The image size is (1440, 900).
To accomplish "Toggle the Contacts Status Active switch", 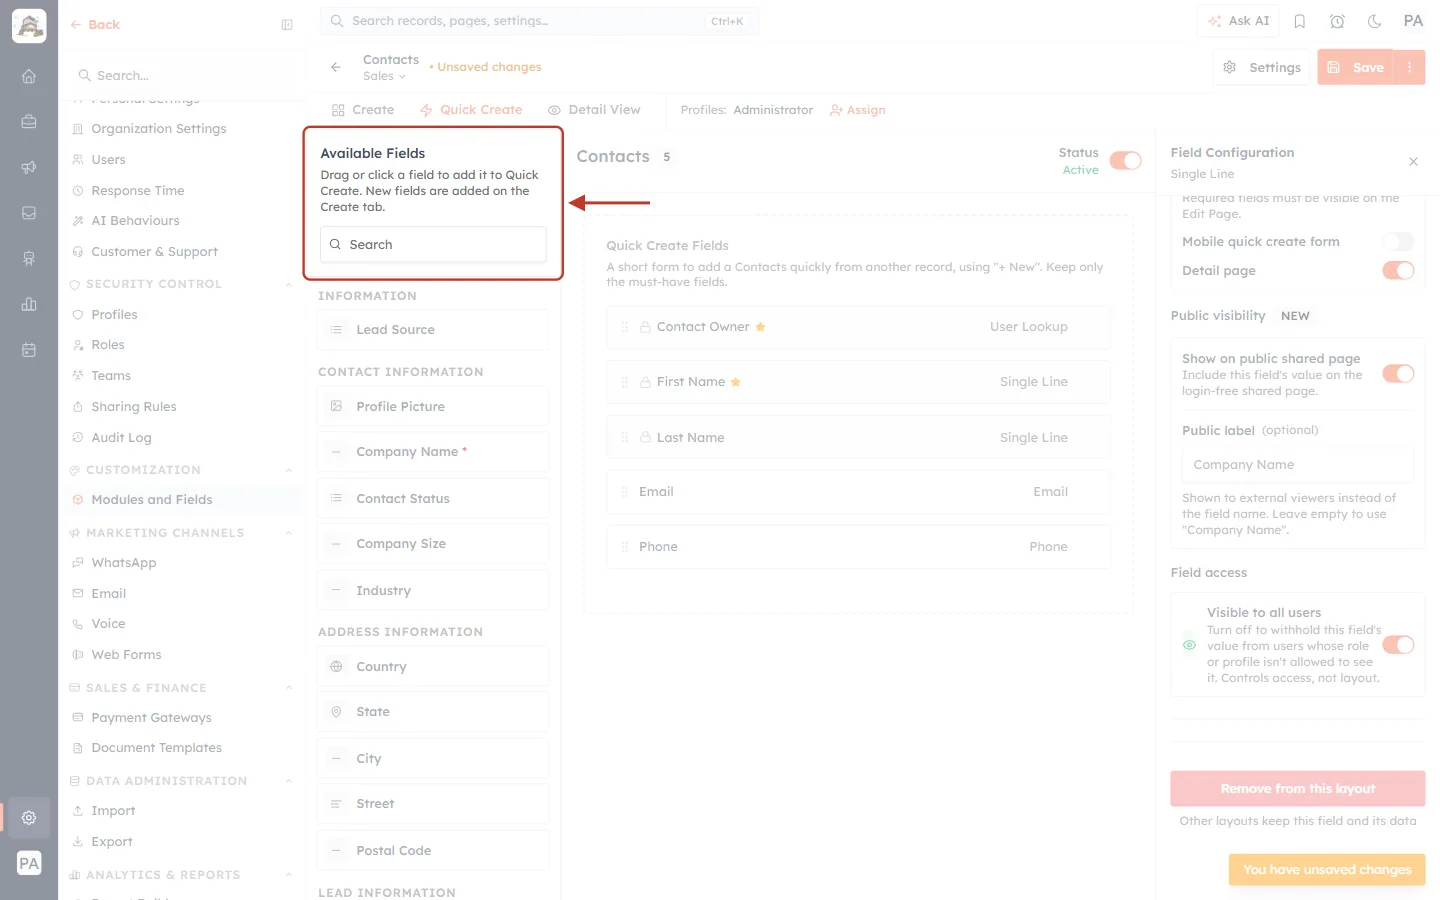I will [x=1126, y=161].
